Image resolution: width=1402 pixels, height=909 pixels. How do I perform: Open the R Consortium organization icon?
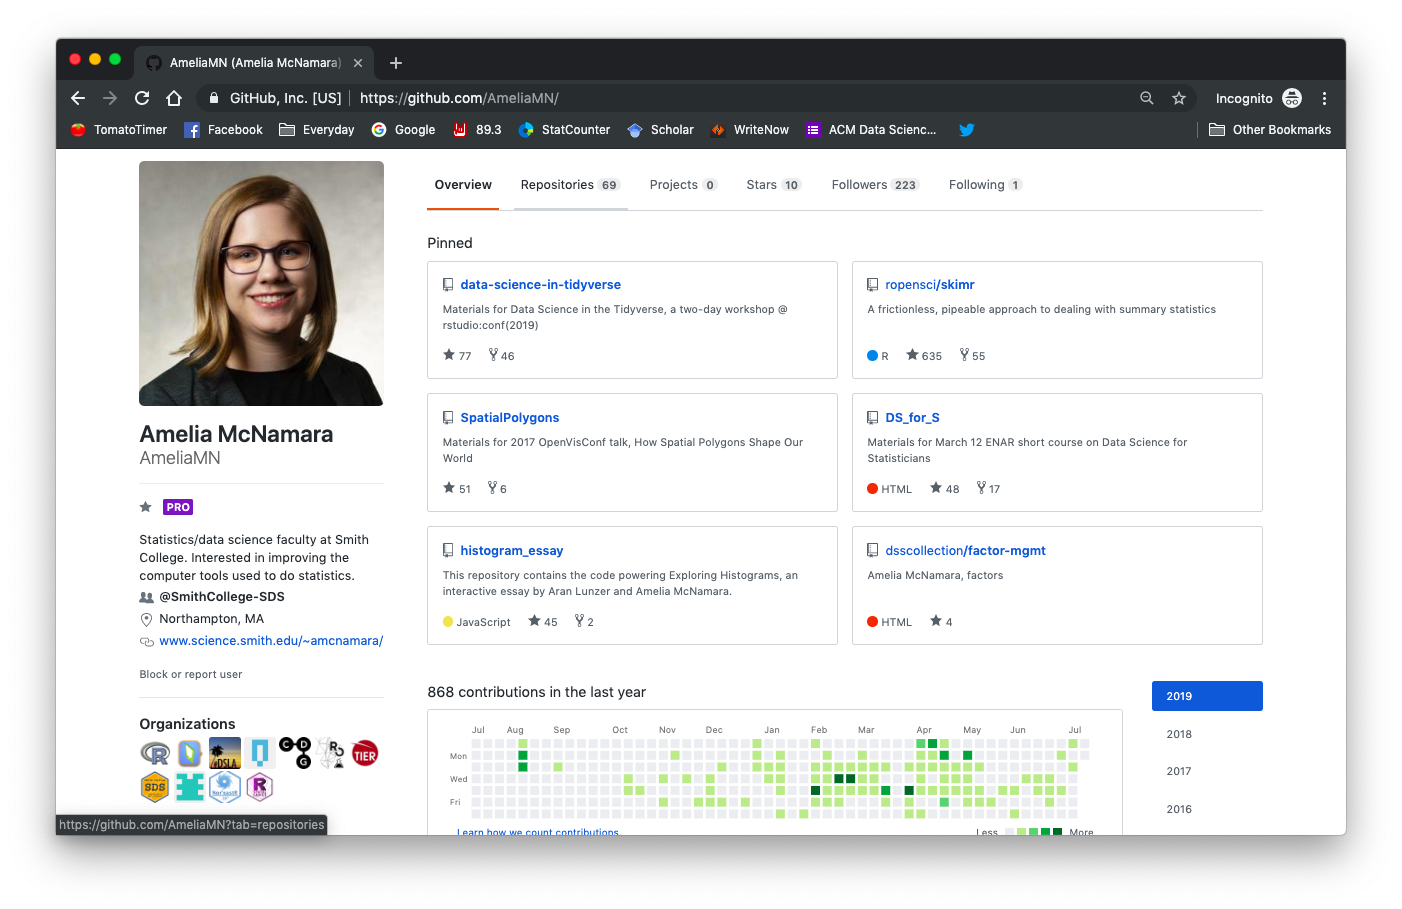155,753
